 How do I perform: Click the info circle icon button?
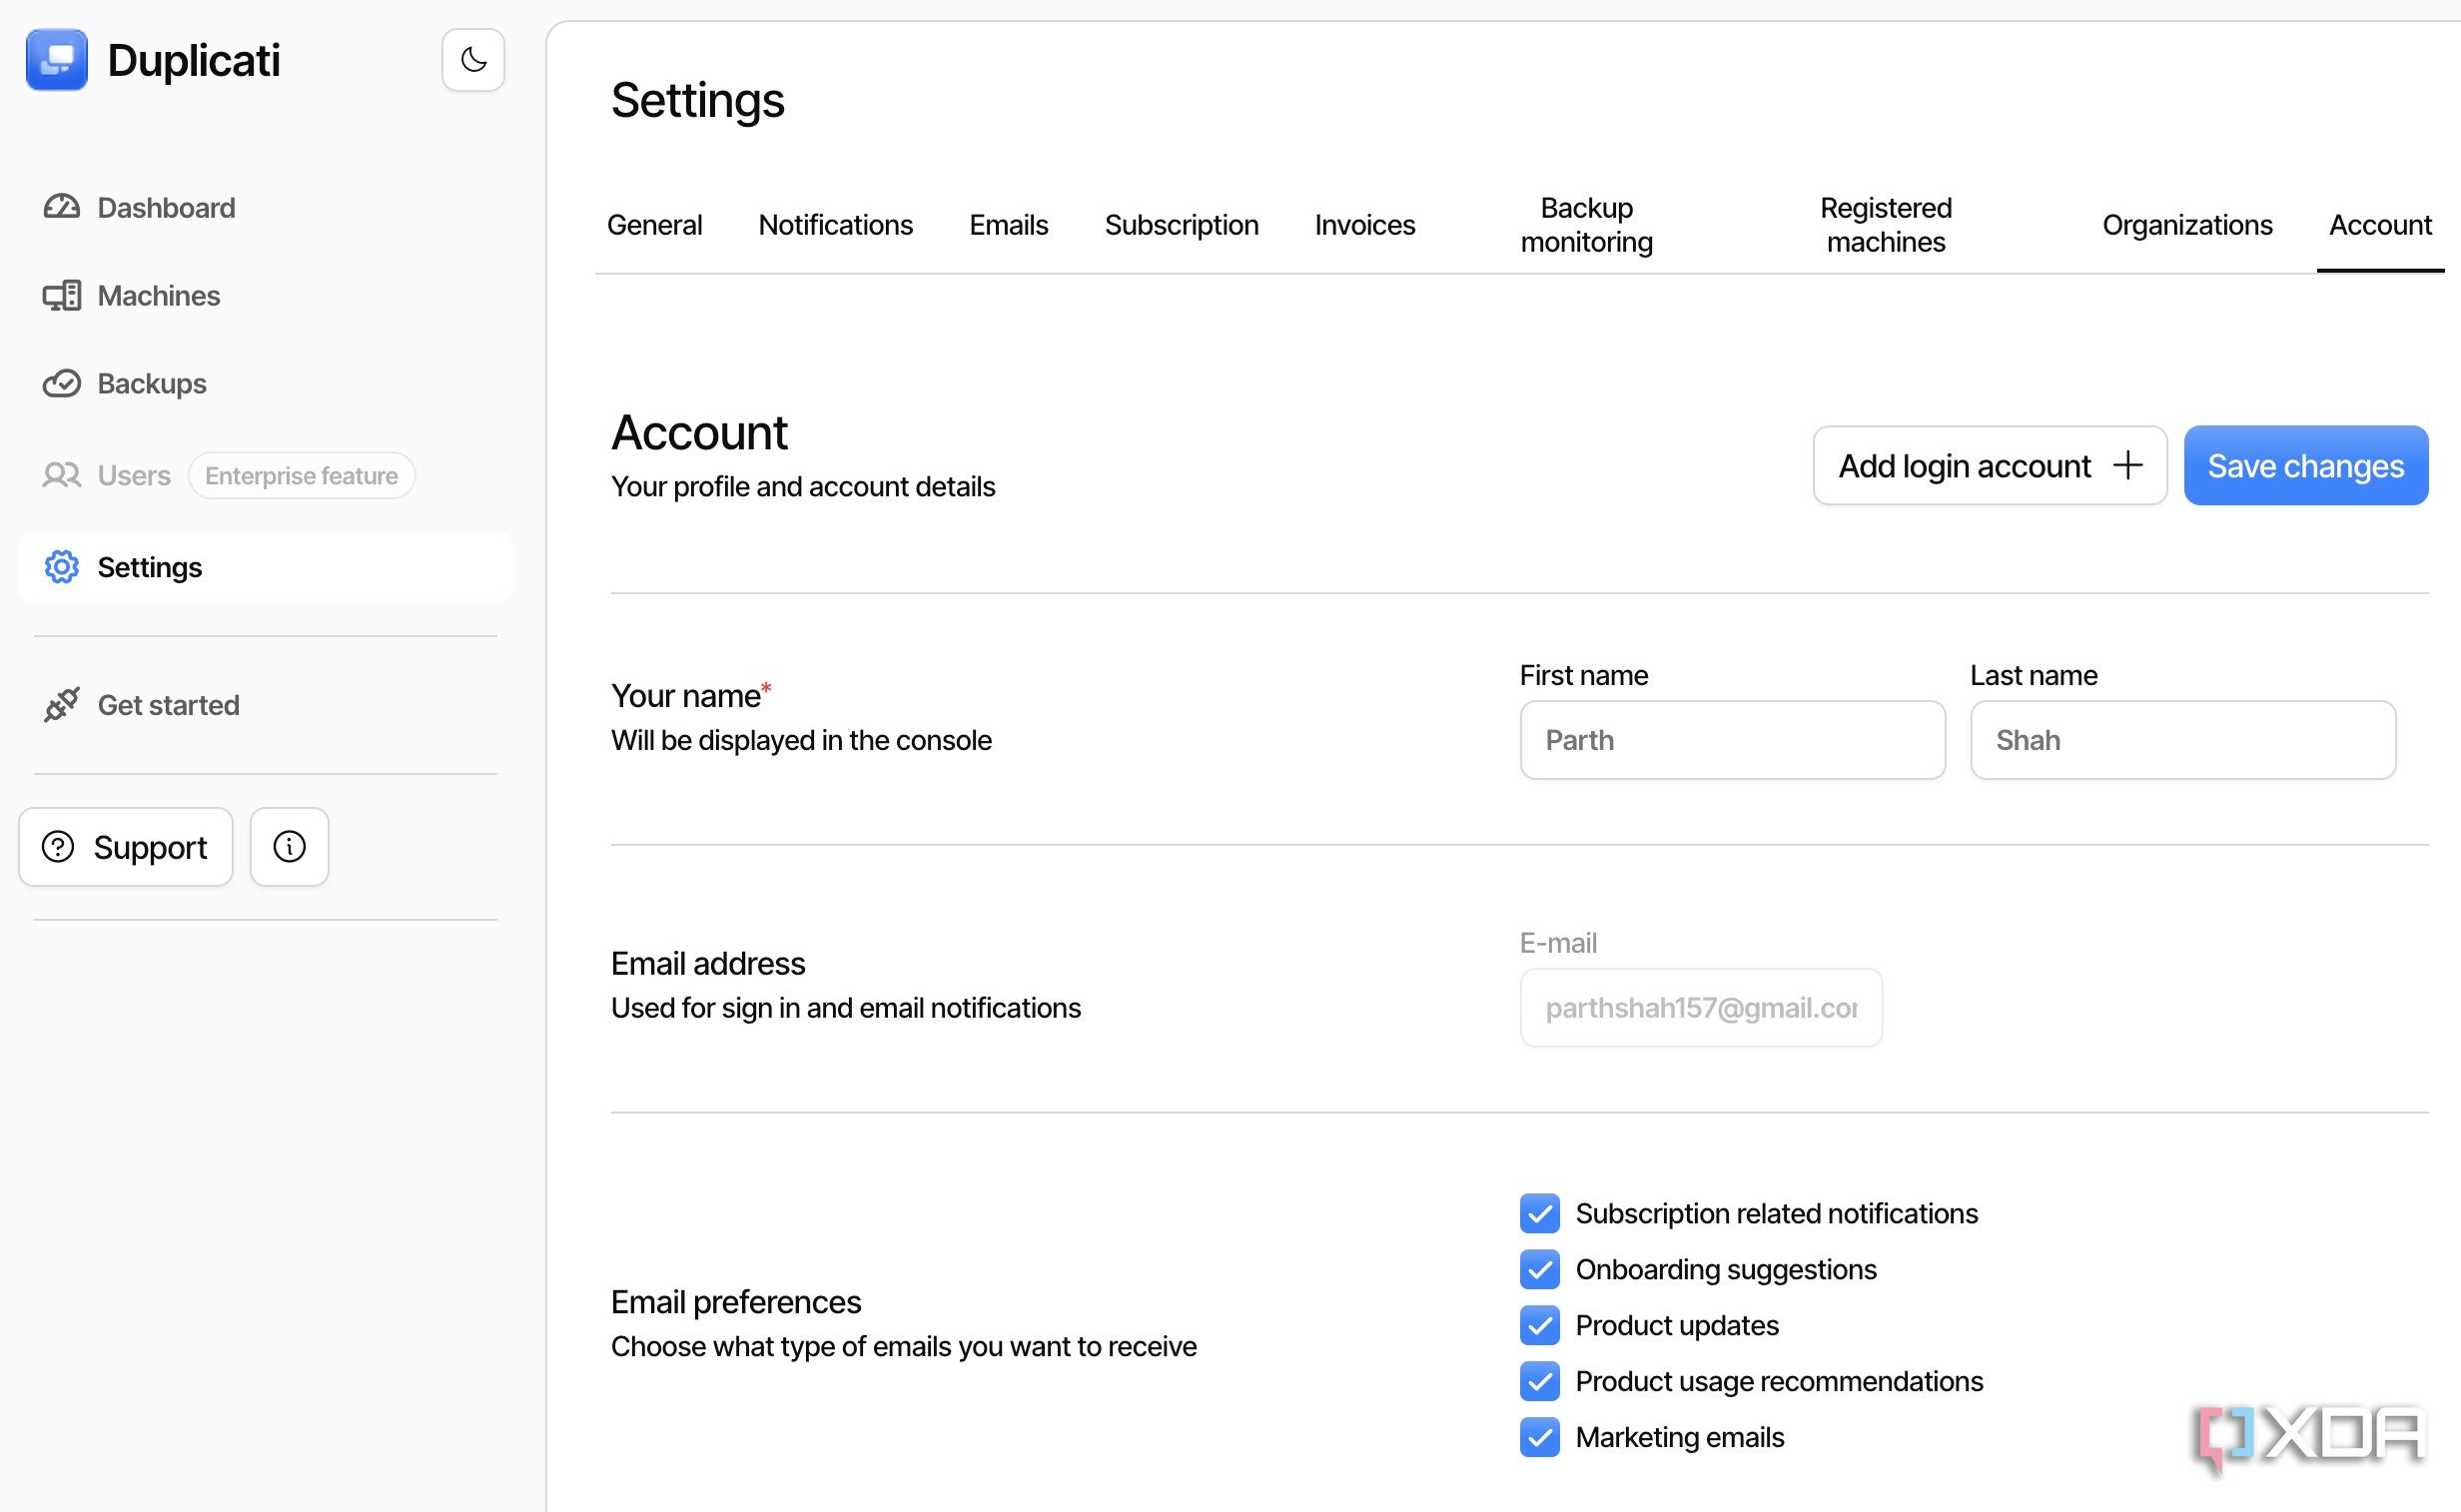pyautogui.click(x=289, y=847)
